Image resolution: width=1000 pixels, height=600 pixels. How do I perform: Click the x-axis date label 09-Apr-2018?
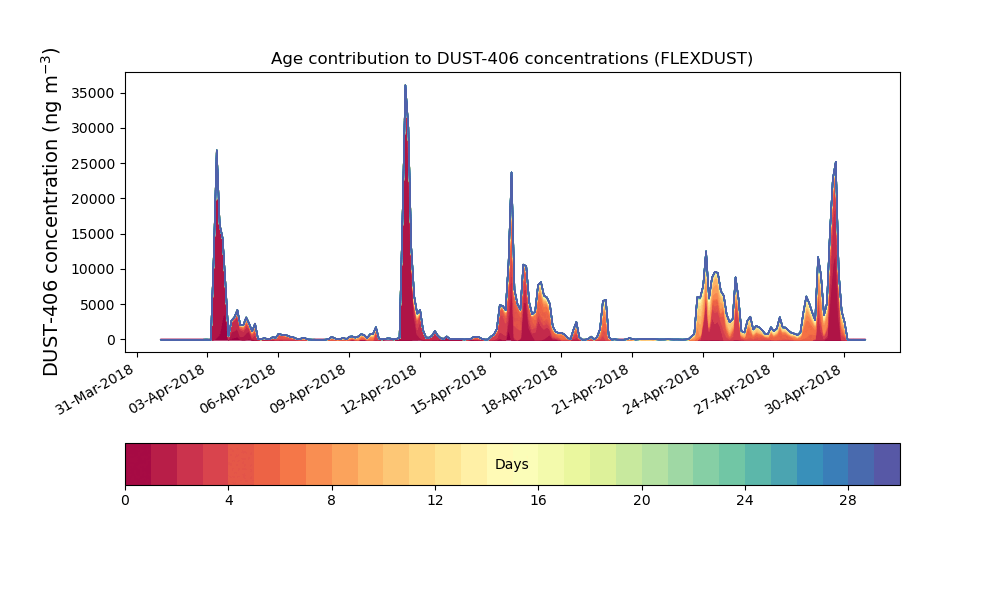[x=307, y=389]
